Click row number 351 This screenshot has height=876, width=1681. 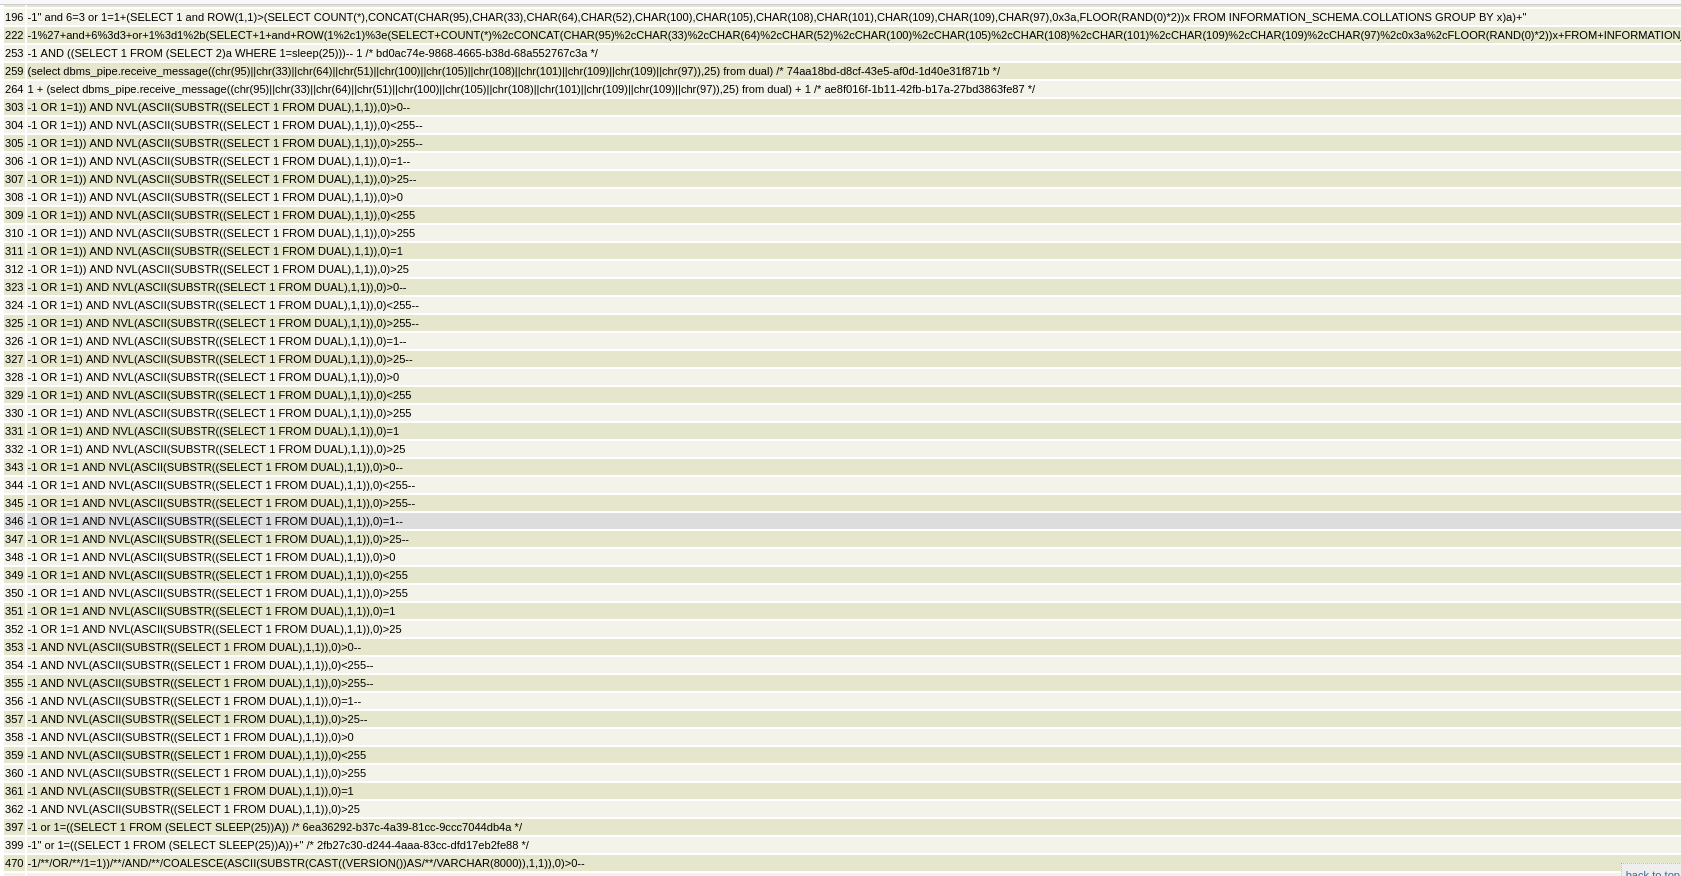pyautogui.click(x=14, y=611)
